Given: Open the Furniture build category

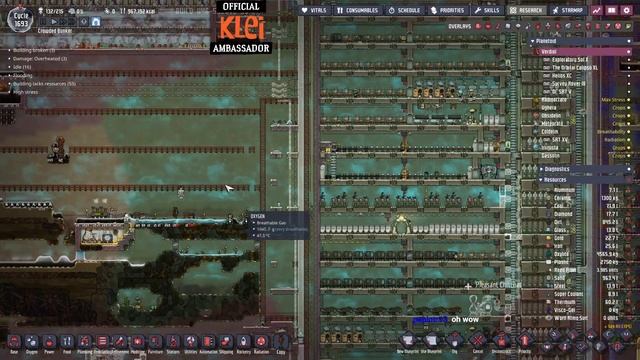Looking at the screenshot, I should (x=155, y=343).
